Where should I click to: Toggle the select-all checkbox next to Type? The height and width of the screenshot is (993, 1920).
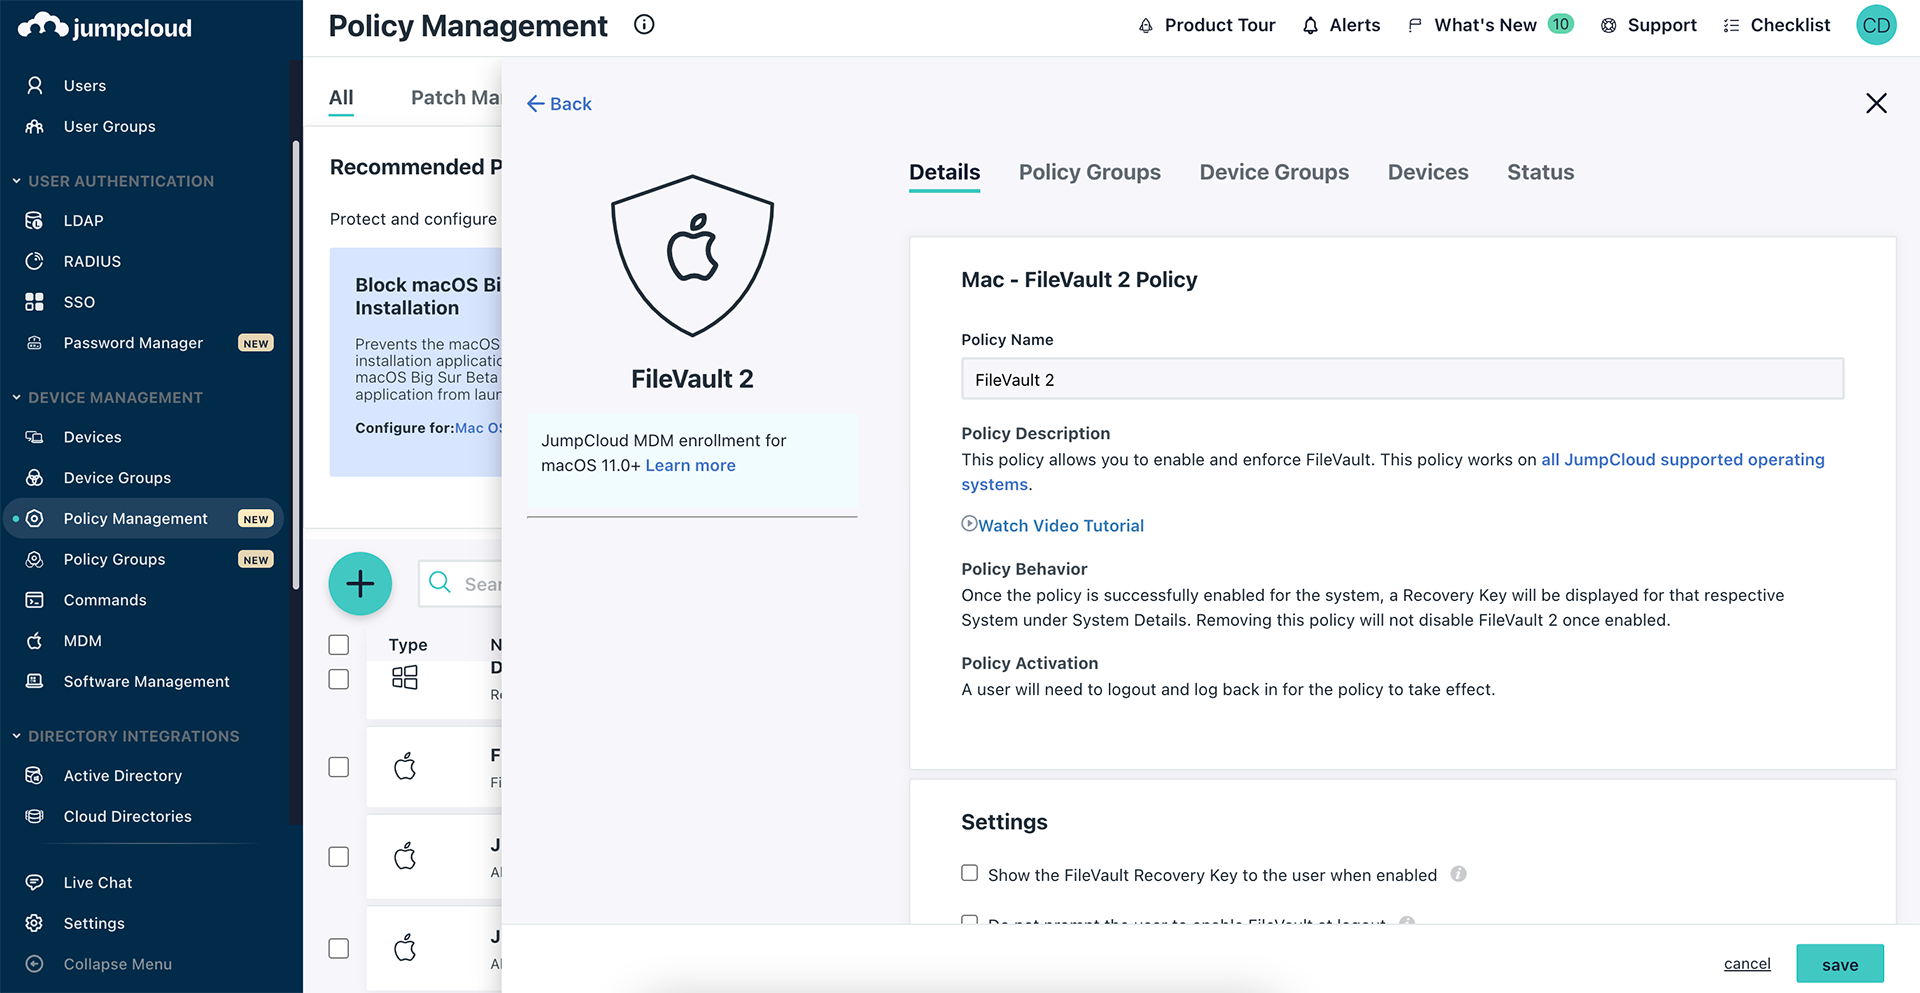pos(339,645)
